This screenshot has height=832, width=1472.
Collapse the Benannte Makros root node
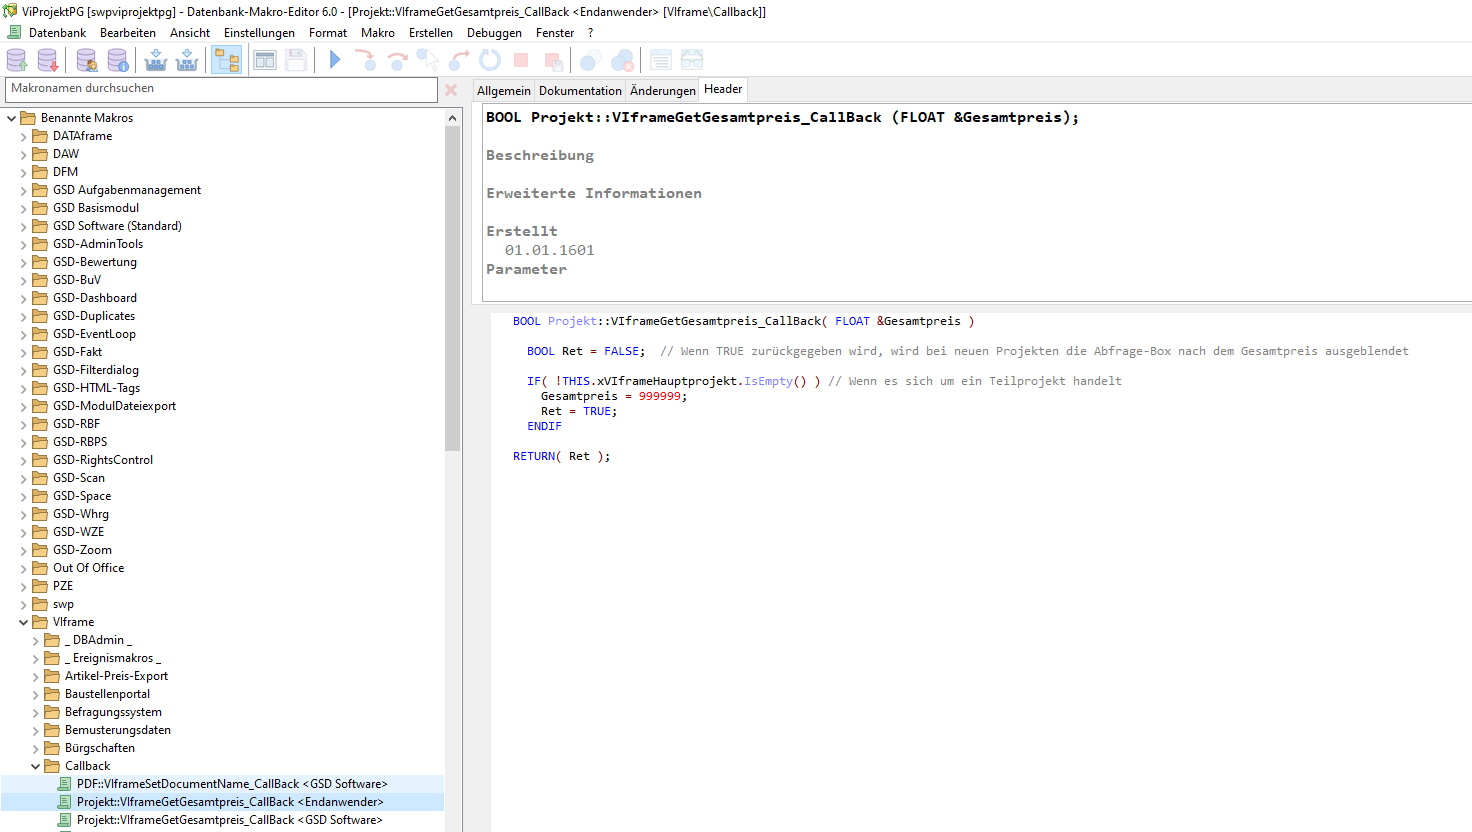[11, 118]
